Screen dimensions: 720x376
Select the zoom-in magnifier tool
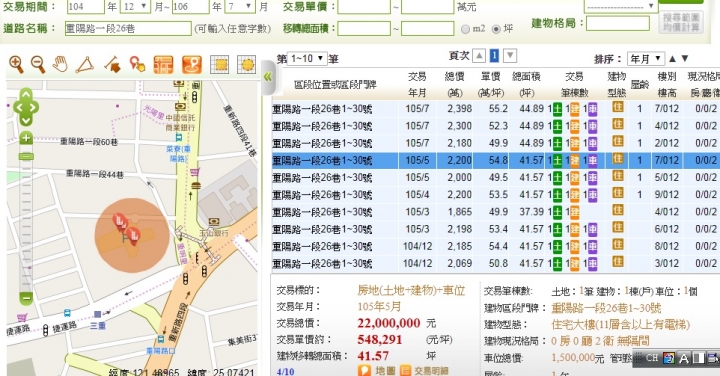click(x=17, y=65)
